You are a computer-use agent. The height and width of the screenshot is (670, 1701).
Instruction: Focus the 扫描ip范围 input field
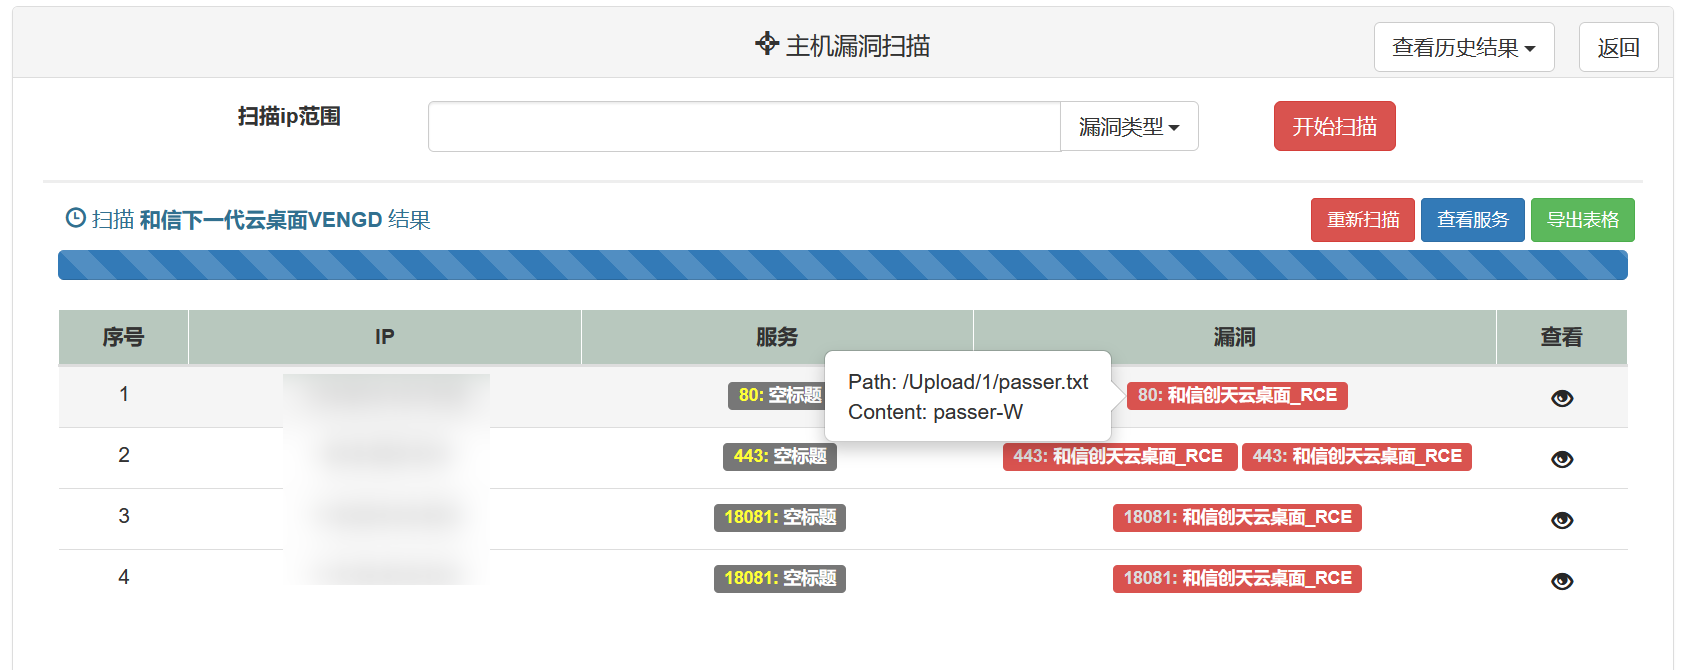tap(744, 127)
